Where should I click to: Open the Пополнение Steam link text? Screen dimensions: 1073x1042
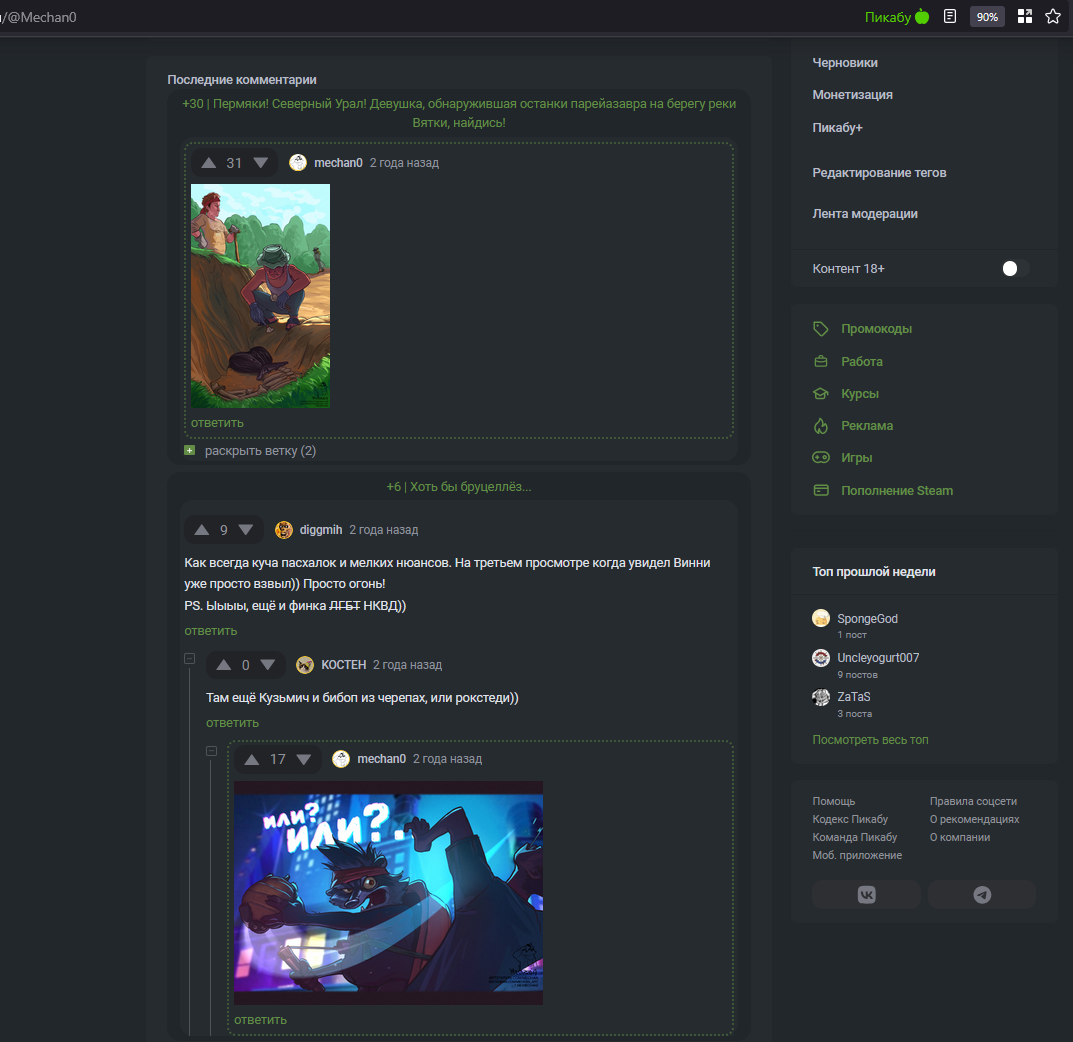pyautogui.click(x=896, y=491)
